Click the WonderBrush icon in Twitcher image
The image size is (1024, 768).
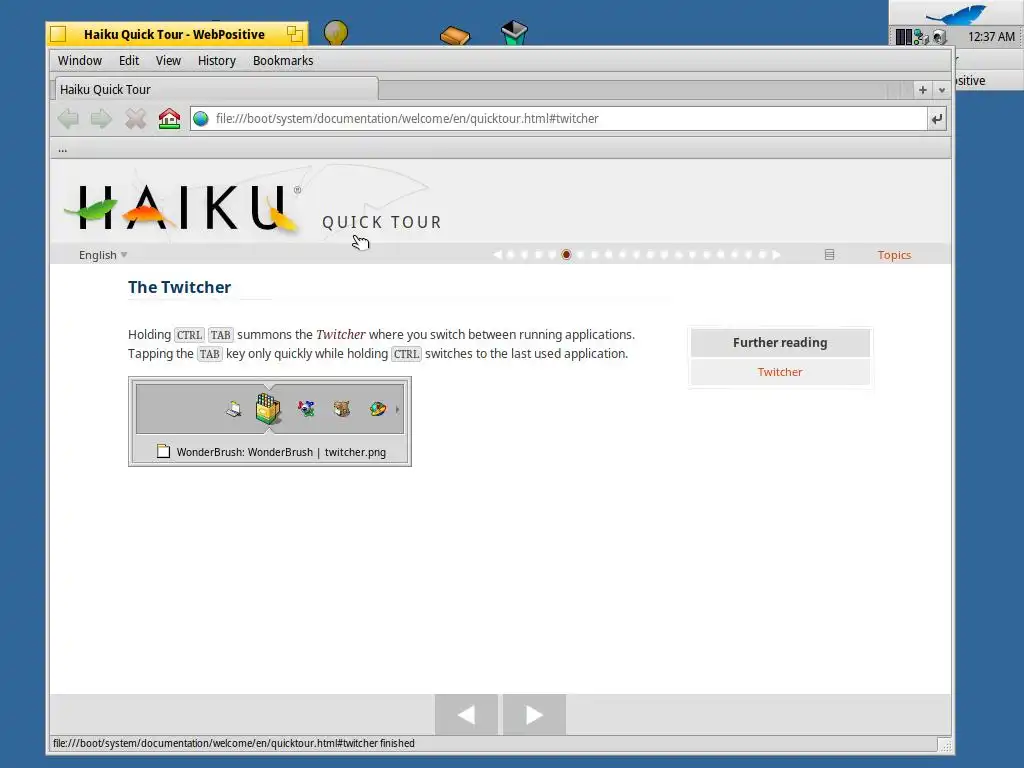click(x=268, y=409)
